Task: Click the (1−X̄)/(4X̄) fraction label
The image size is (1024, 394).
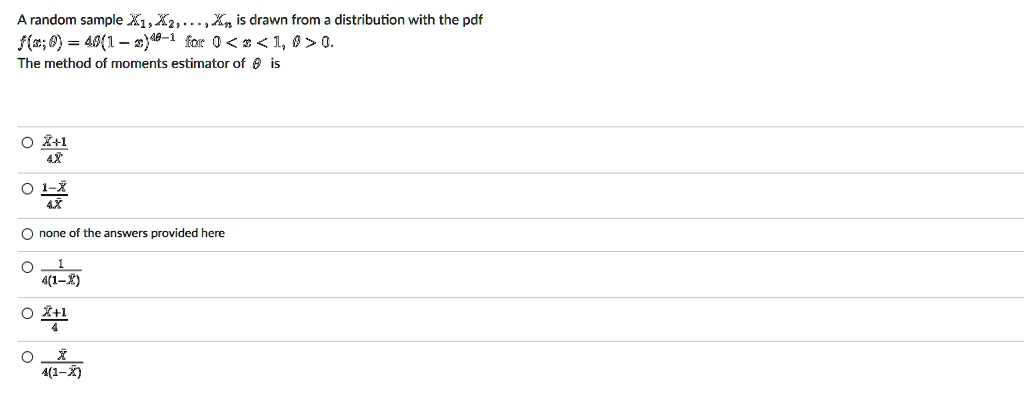Action: pos(55,196)
